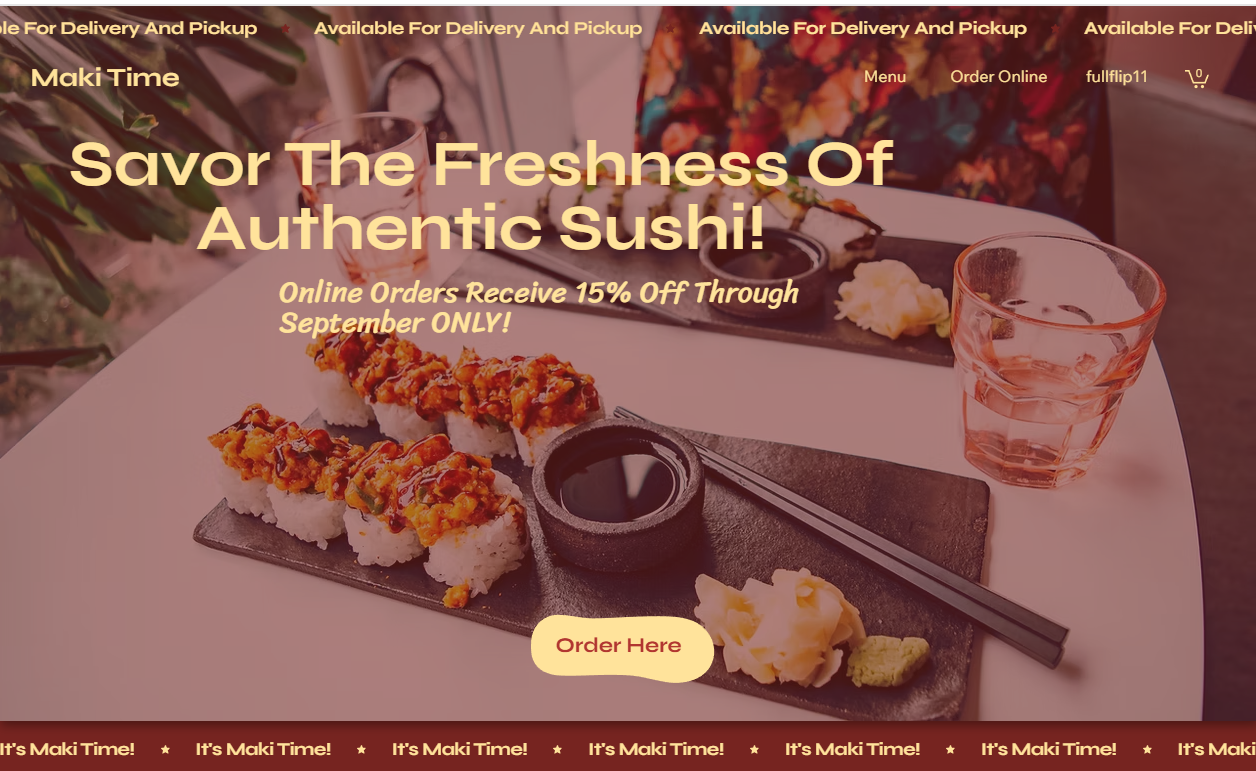Click the zero item count badge on cart
Screen dimensions: 1256x771
(x=1199, y=73)
